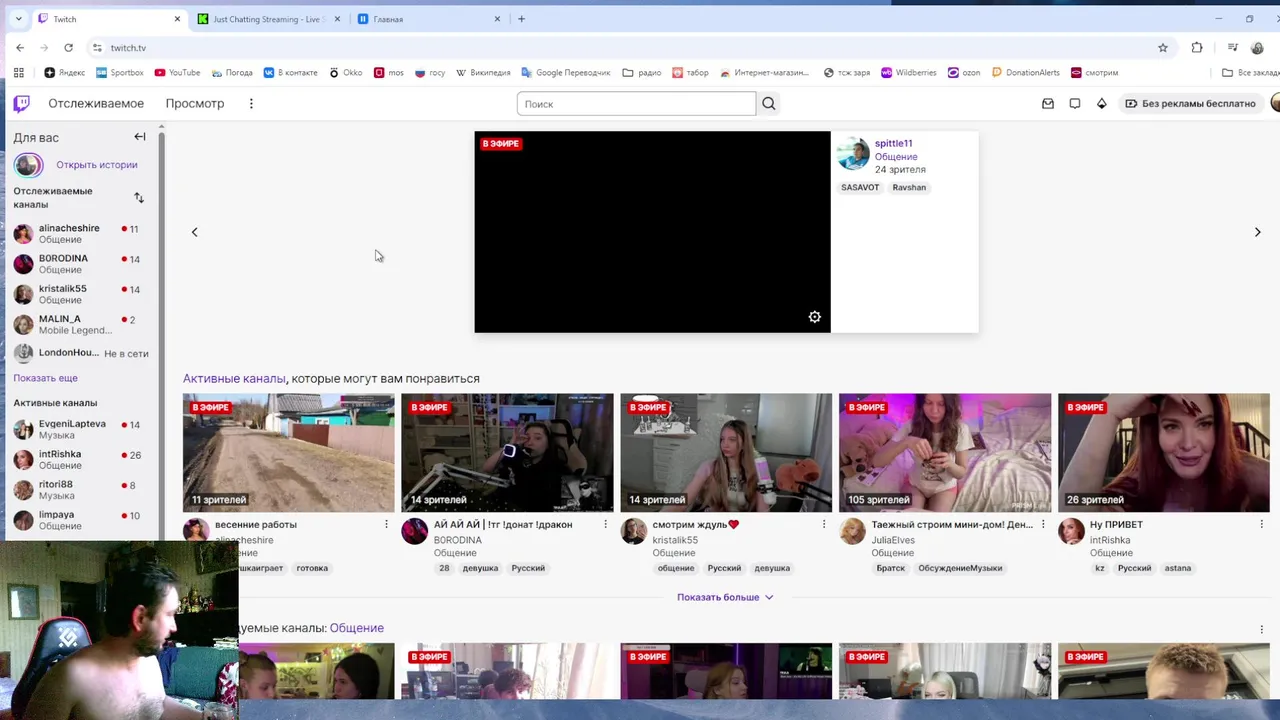Click 'Ravshan' tag on featured stream

(909, 187)
